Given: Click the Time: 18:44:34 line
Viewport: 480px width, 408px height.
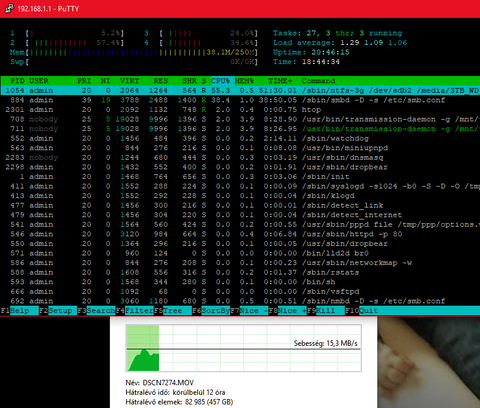Looking at the screenshot, I should (306, 62).
